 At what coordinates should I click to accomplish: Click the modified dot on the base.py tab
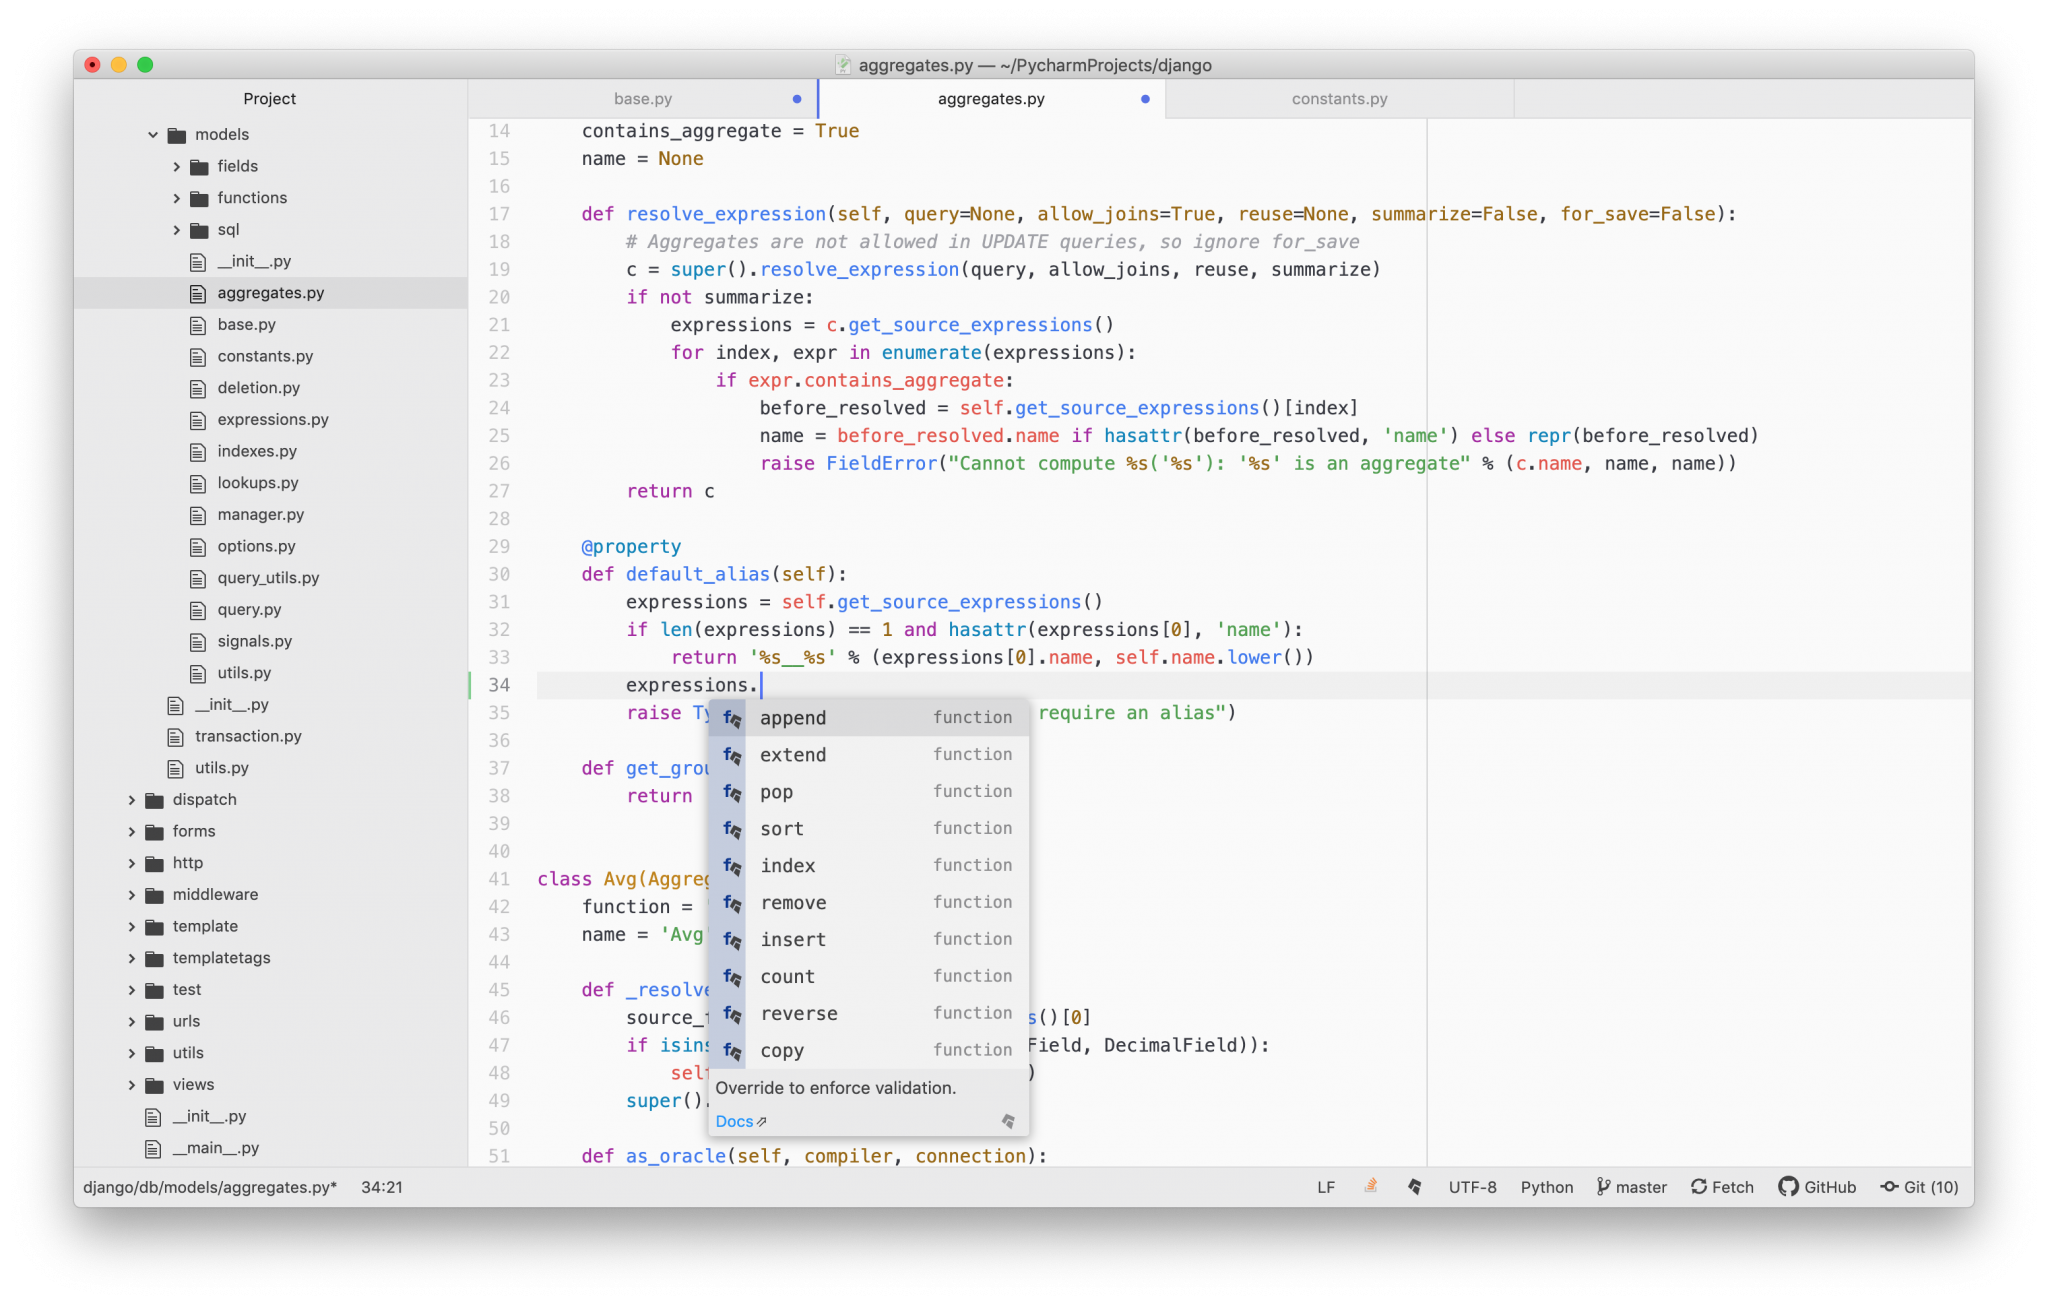tap(796, 98)
